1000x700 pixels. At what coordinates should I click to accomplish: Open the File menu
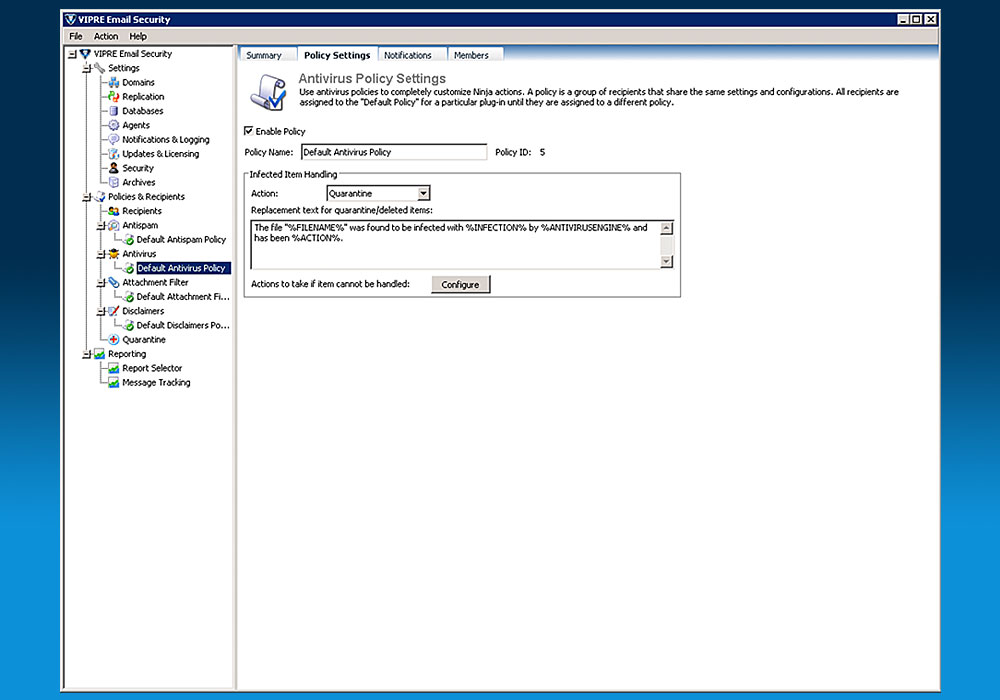tap(76, 36)
